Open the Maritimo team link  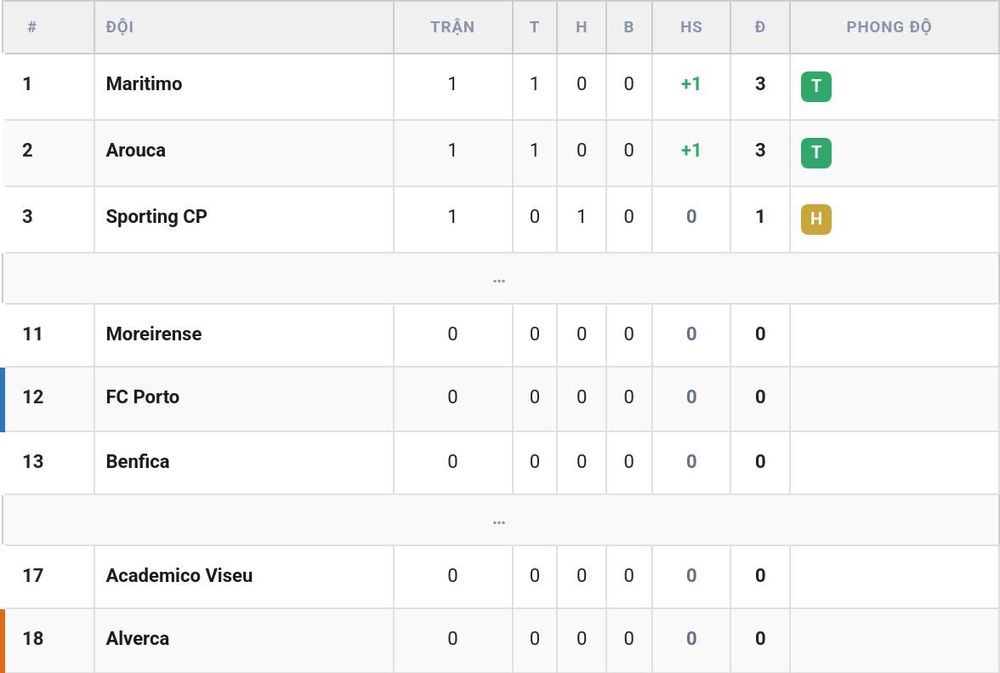point(143,84)
